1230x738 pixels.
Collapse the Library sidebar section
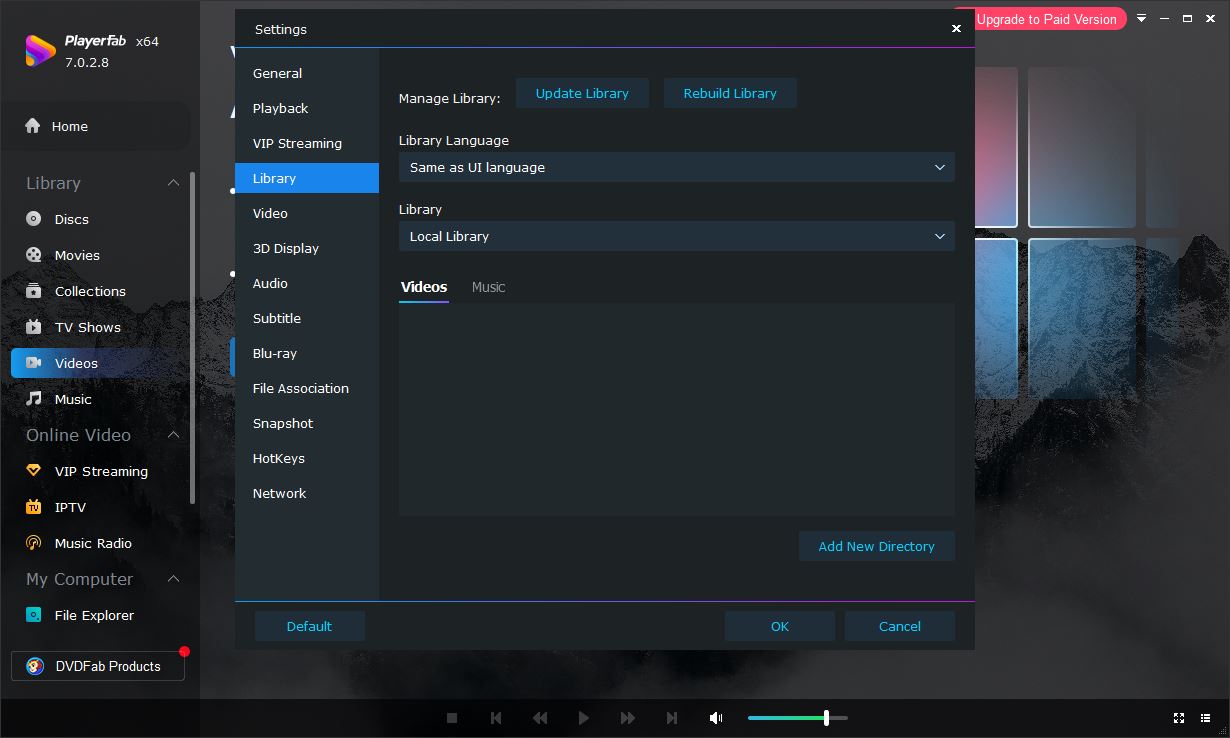pyautogui.click(x=173, y=183)
